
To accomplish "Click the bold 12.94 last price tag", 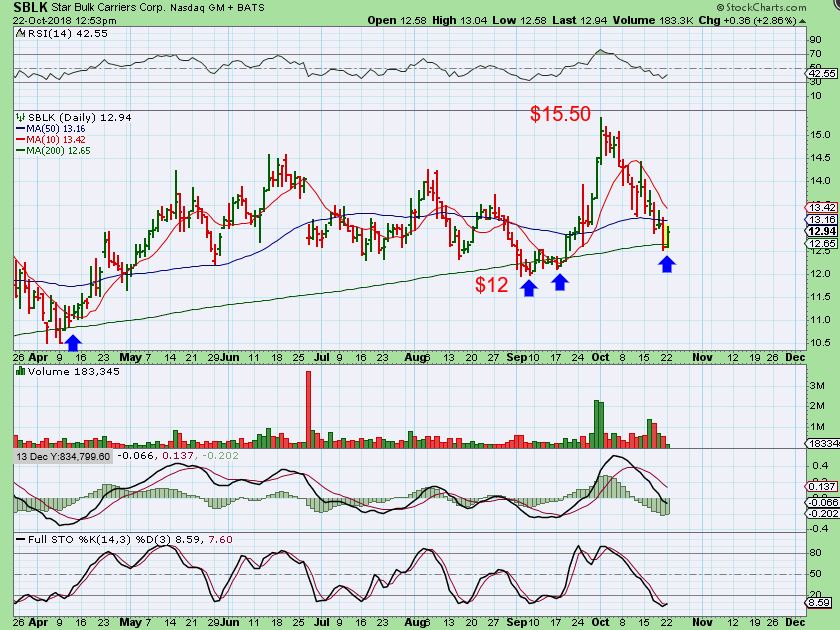I will [x=822, y=231].
